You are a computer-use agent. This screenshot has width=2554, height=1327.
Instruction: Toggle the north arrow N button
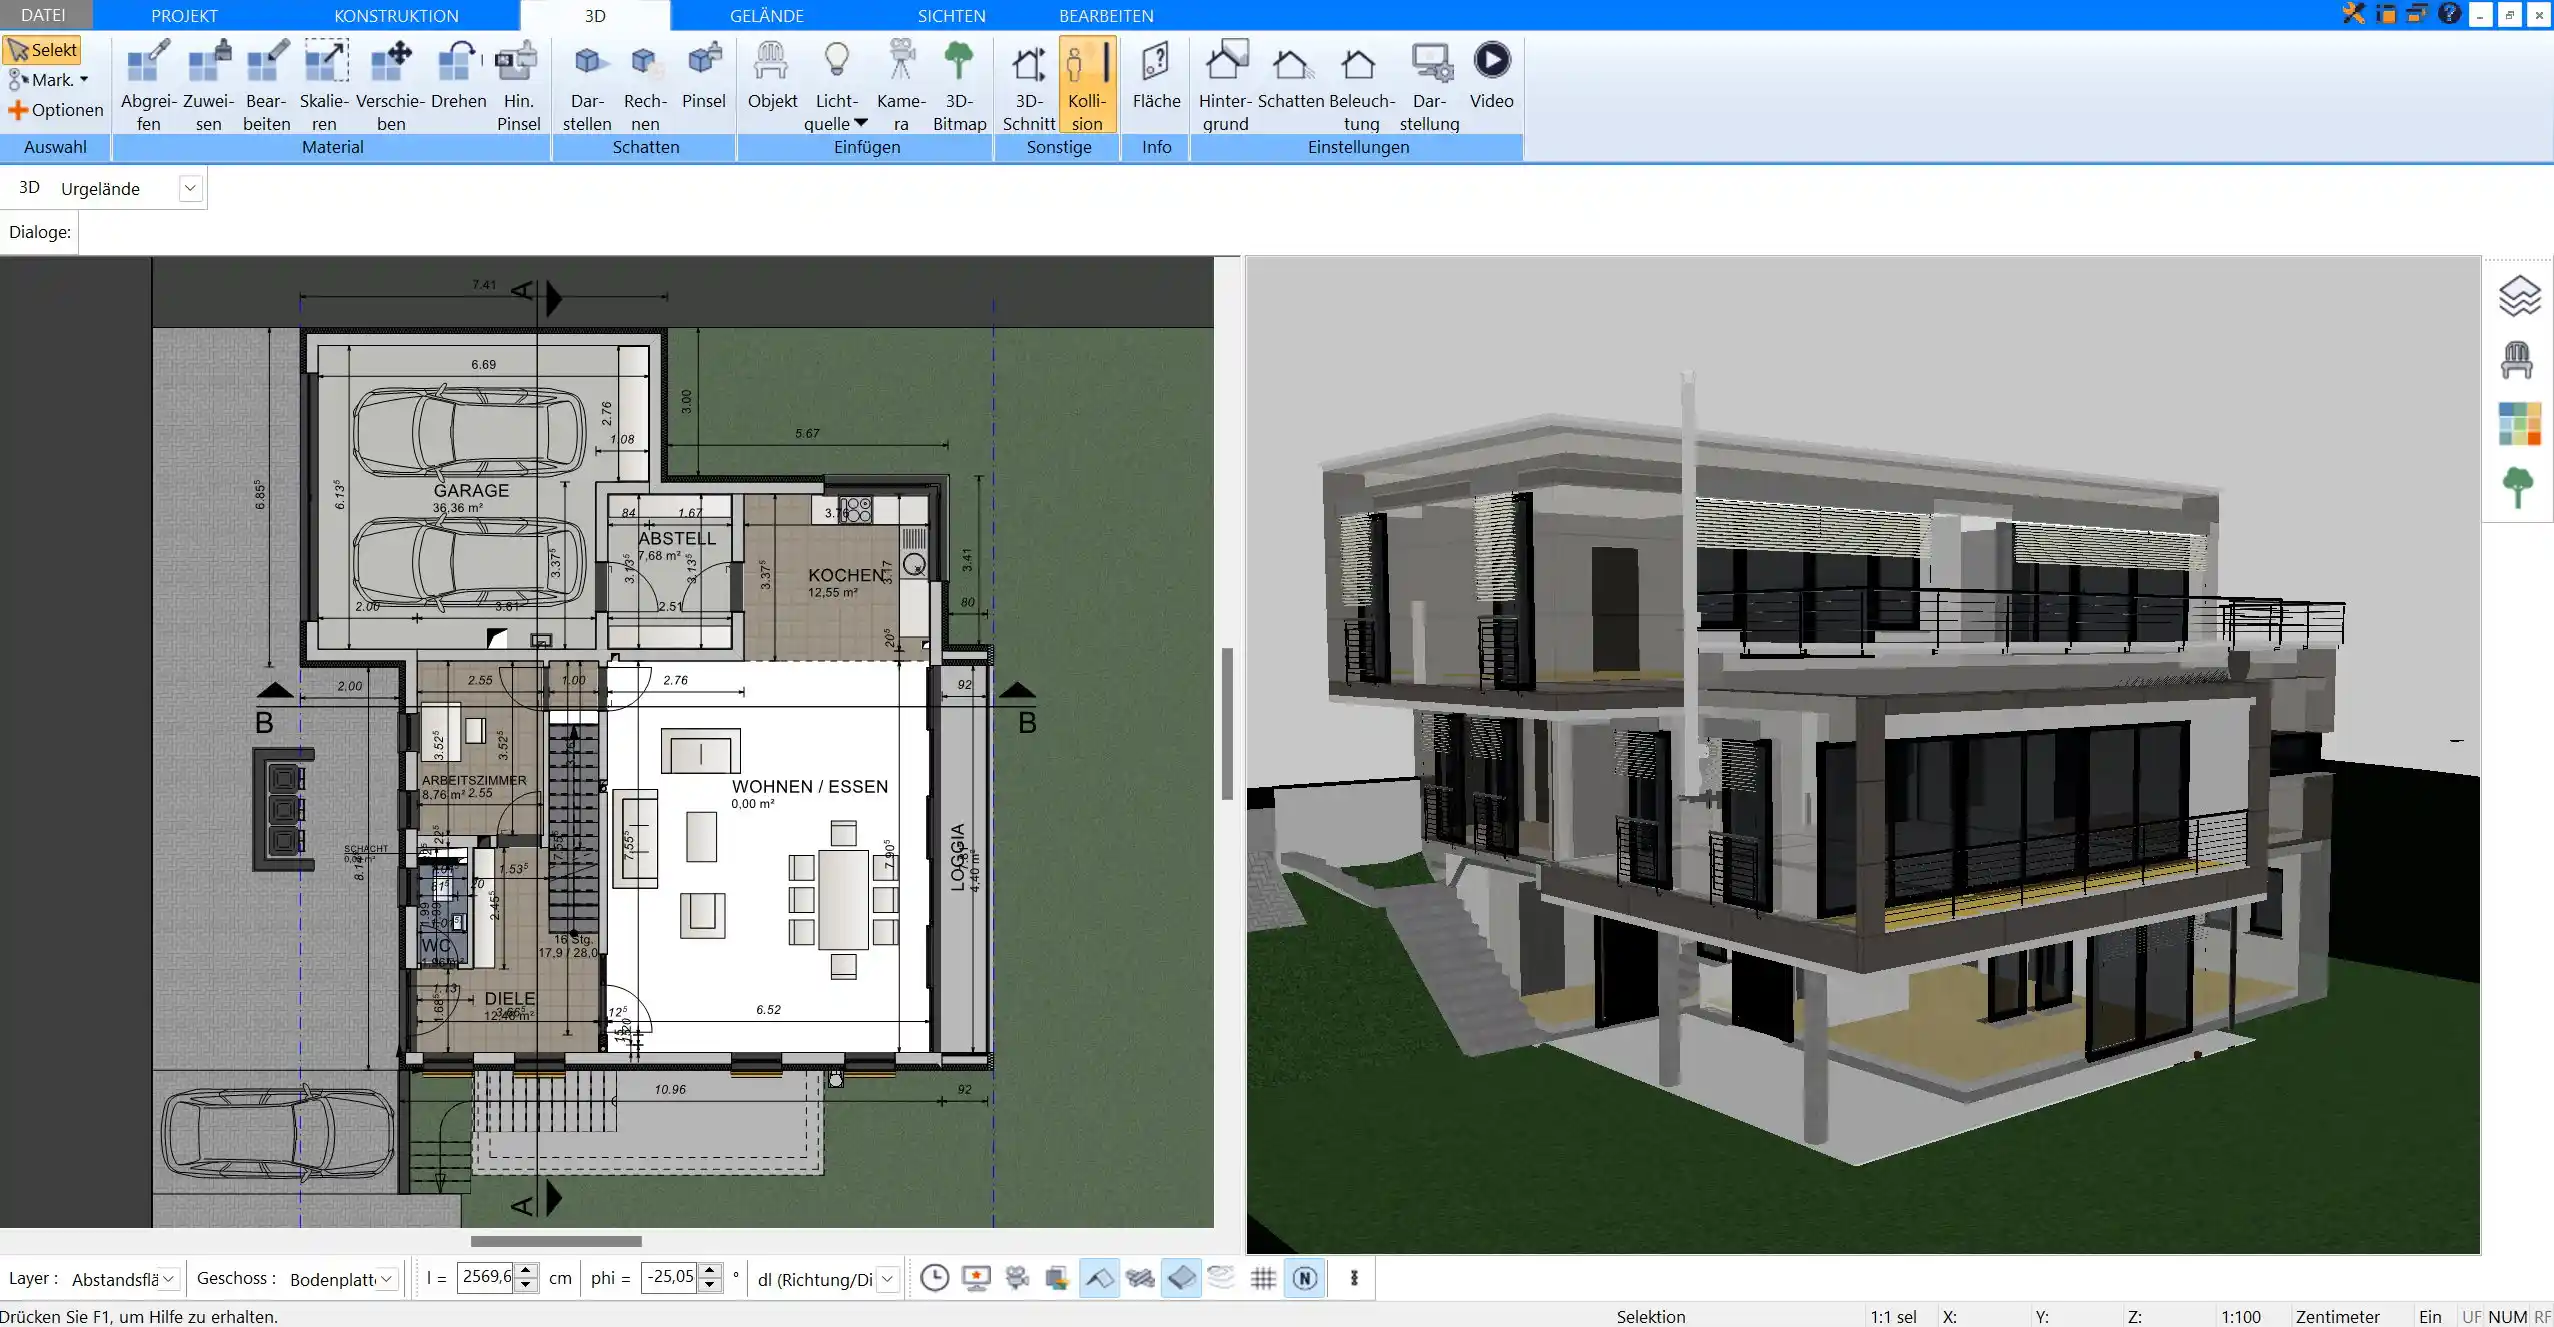point(1305,1278)
